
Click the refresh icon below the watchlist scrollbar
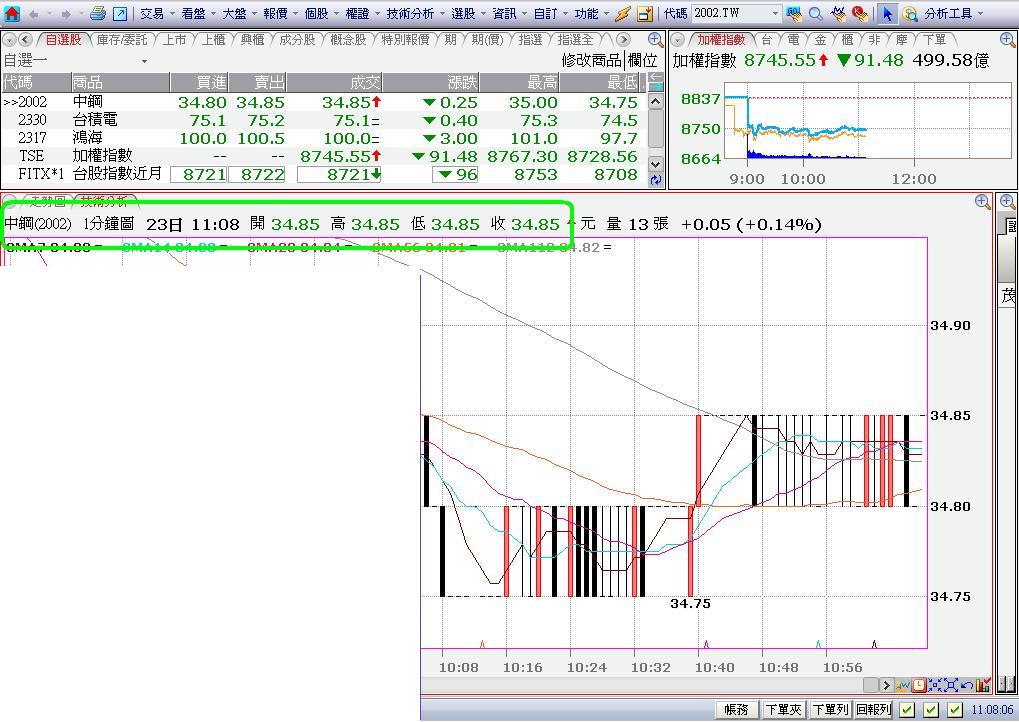656,180
